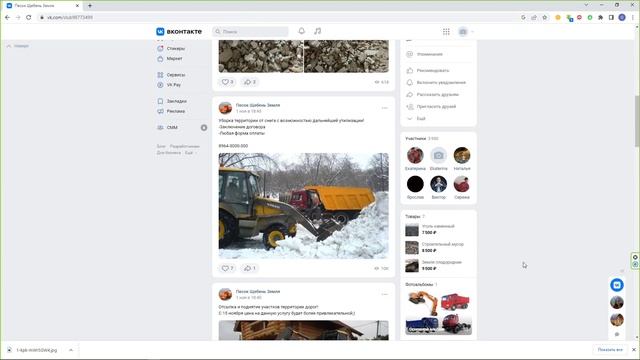This screenshot has height=360, width=640.
Task: Open the snow loader and dump truck photo
Action: 304,206
